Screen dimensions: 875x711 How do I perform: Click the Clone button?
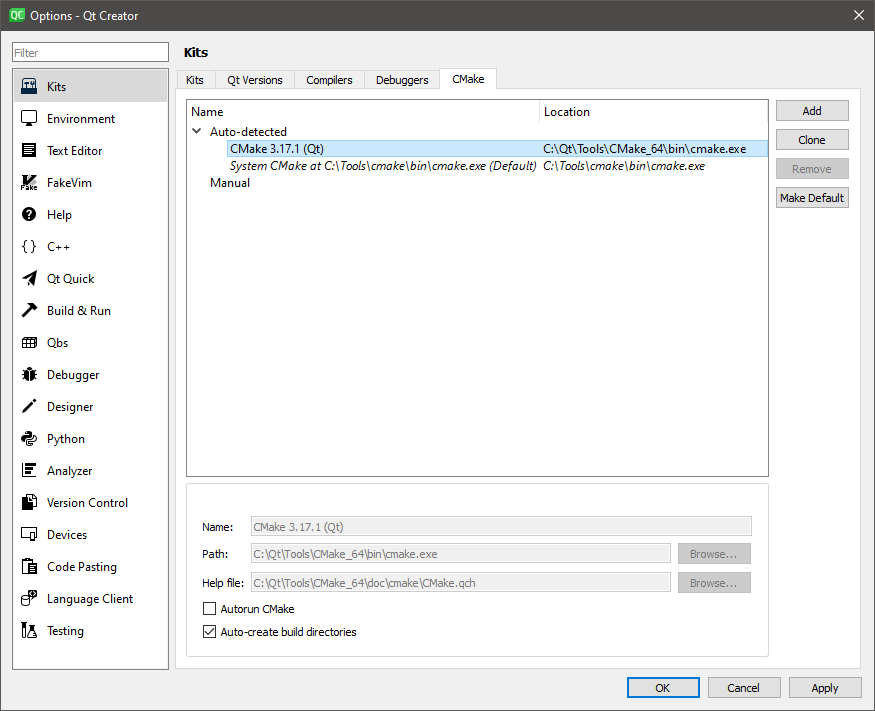811,139
